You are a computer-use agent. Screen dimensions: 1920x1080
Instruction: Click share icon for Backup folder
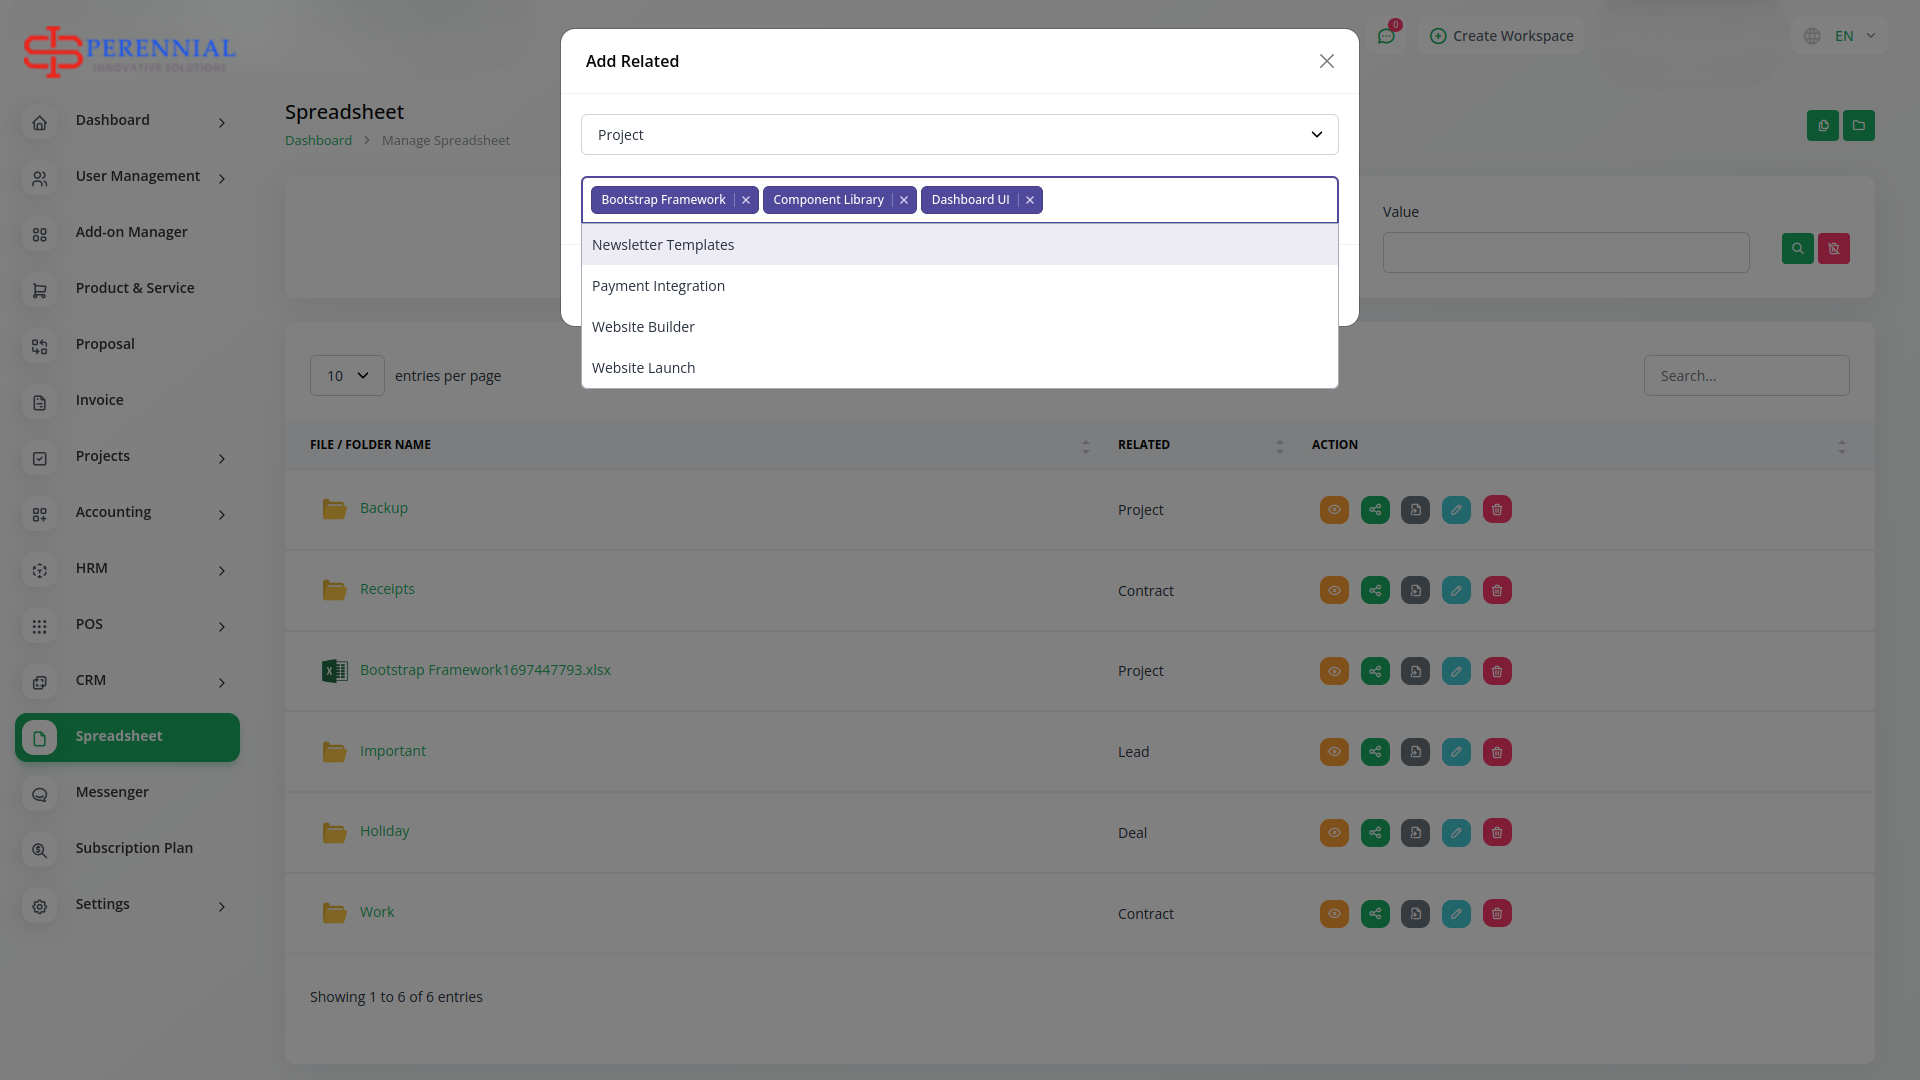1375,510
